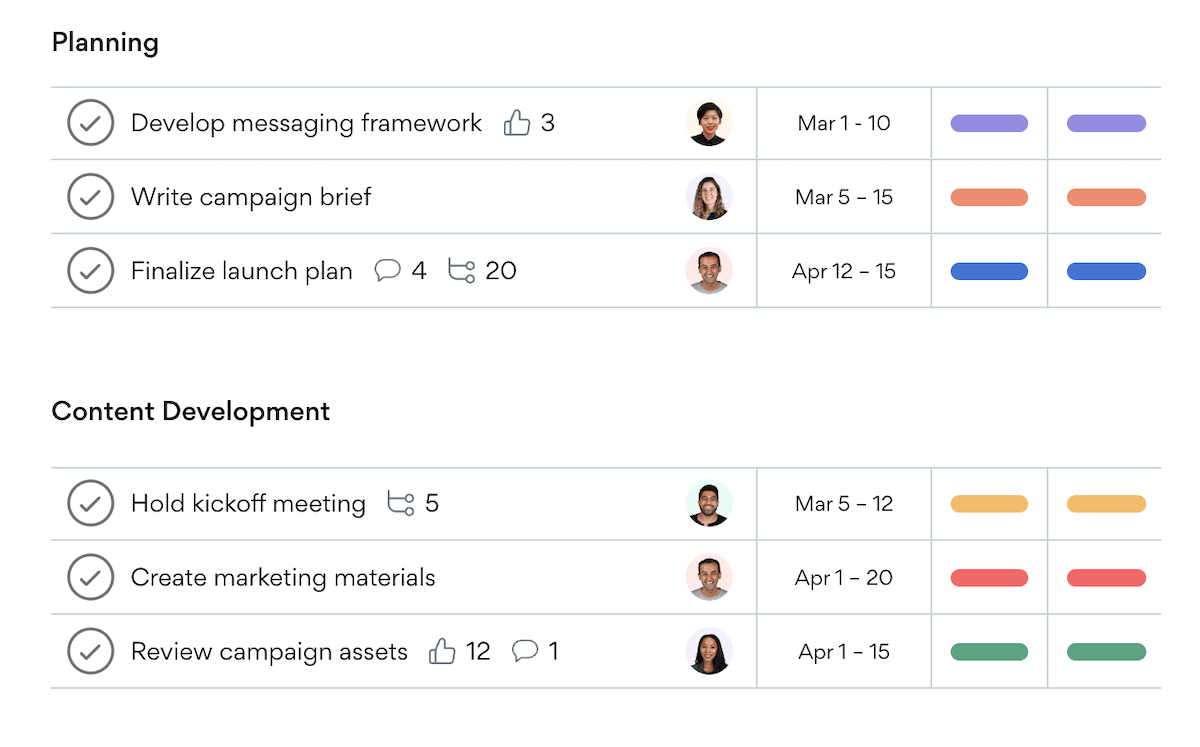Viewport: 1200px width, 747px height.
Task: Mark Create marketing materials task complete
Action: 90,577
